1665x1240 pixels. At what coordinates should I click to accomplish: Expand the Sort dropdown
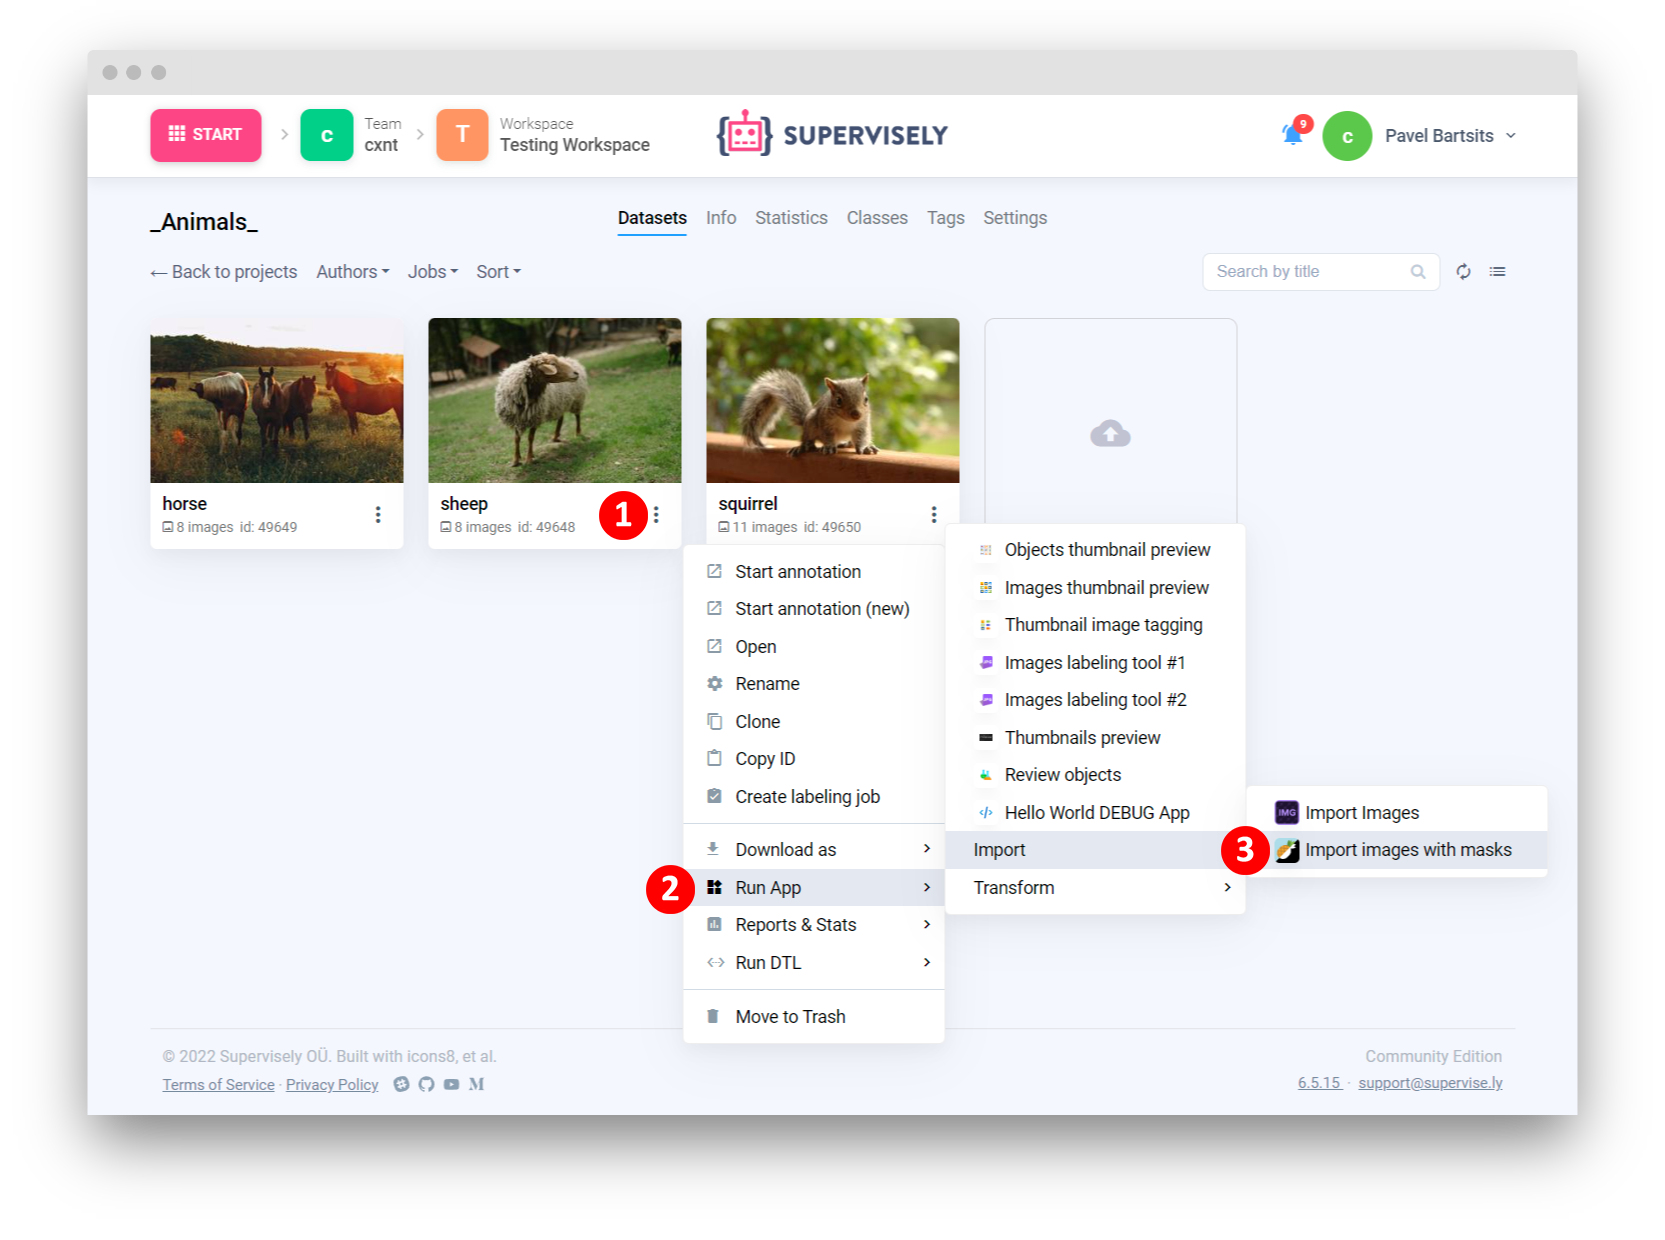click(497, 271)
